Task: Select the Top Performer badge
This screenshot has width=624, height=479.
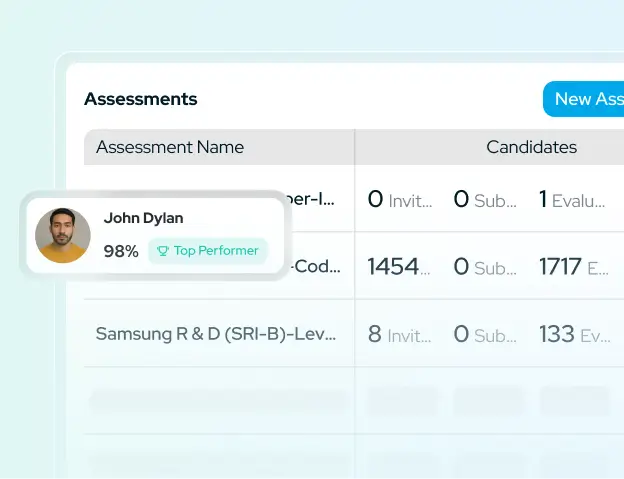Action: click(208, 251)
